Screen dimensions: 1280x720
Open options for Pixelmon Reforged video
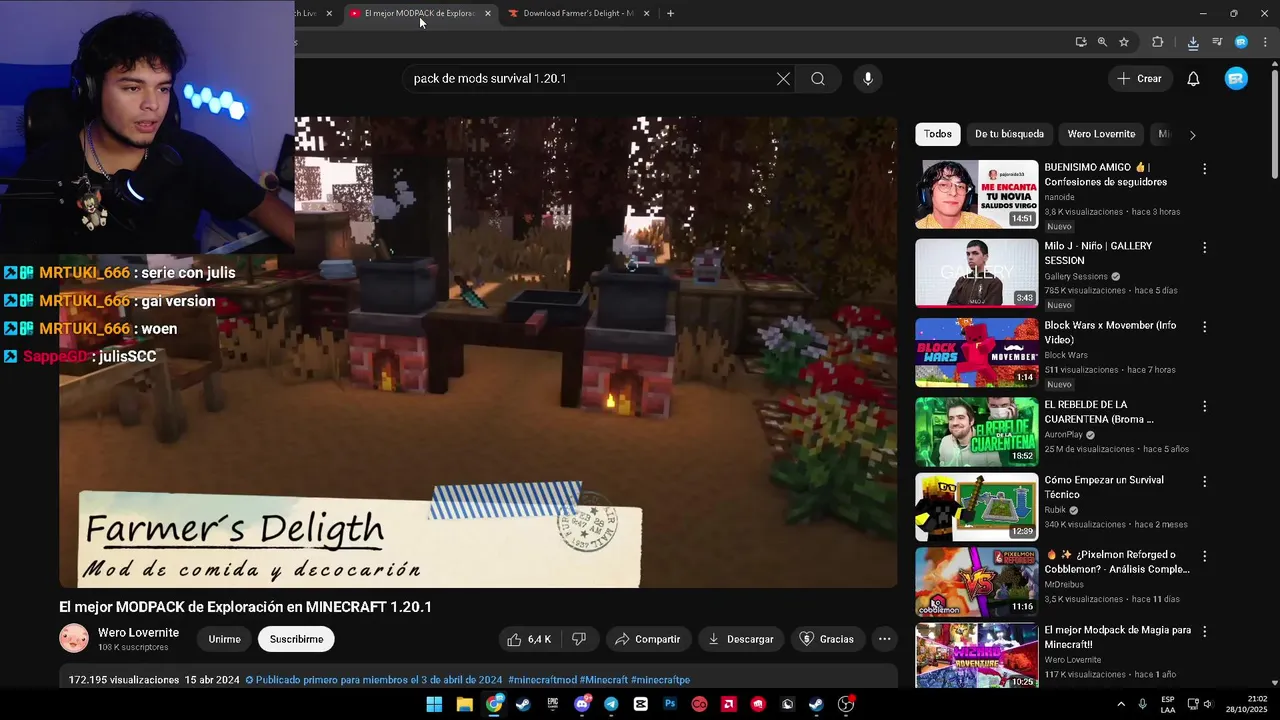click(x=1204, y=556)
